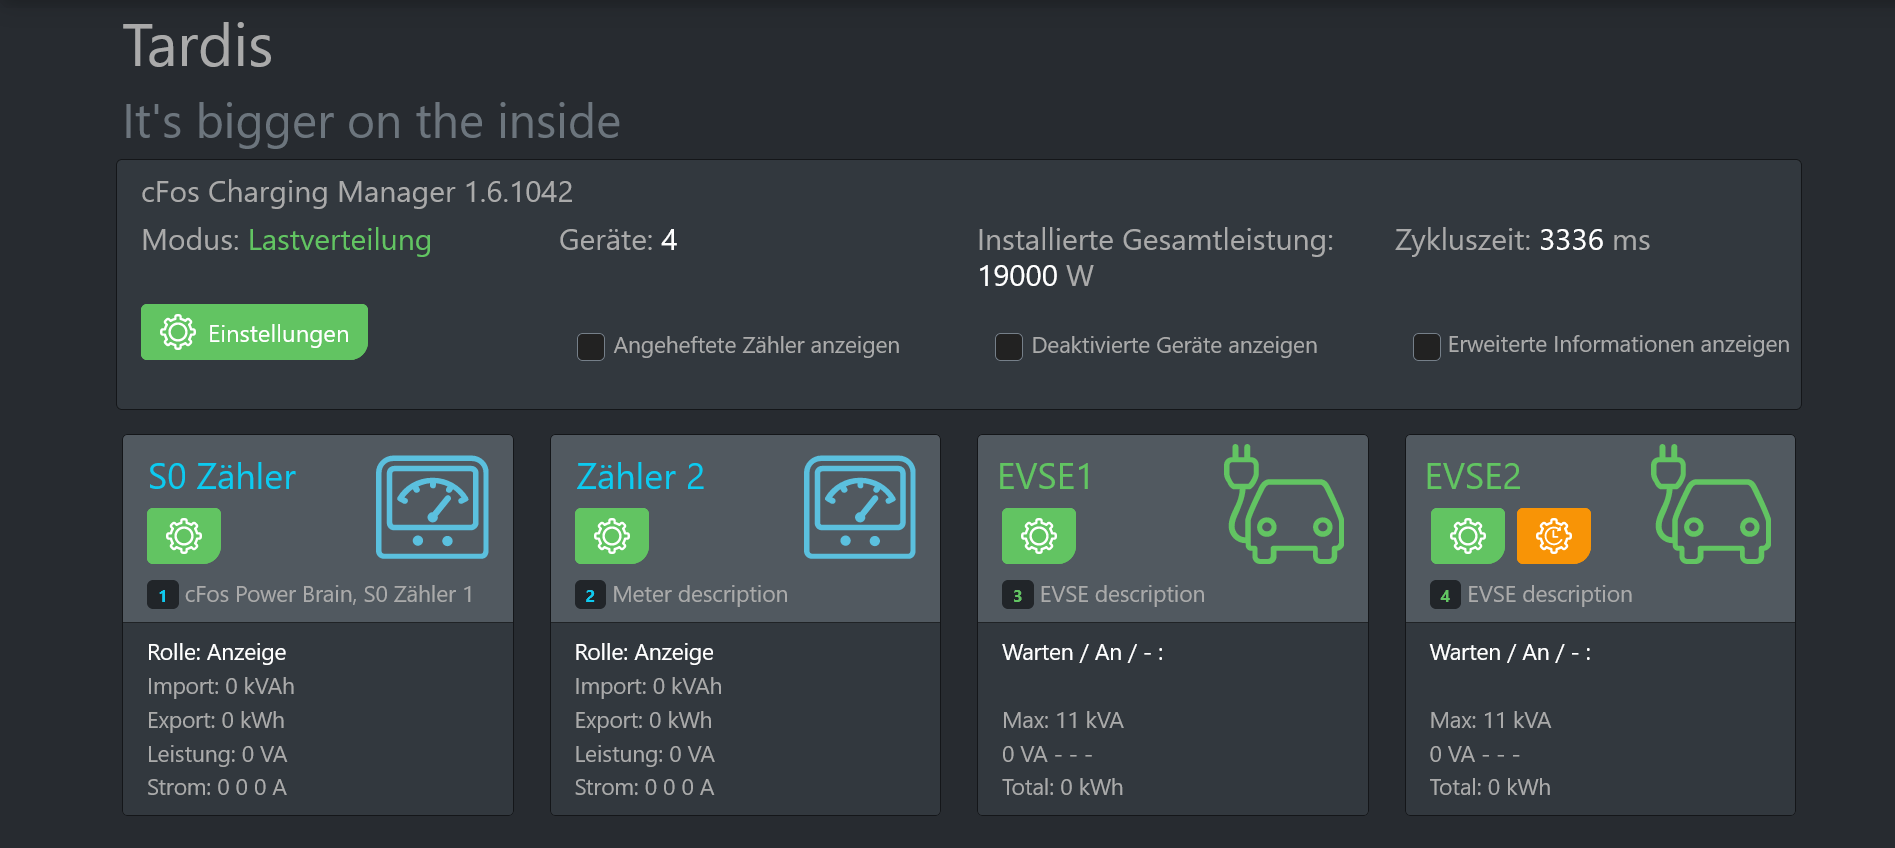Viewport: 1895px width, 848px height.
Task: Click the Tardis page title
Action: [197, 46]
